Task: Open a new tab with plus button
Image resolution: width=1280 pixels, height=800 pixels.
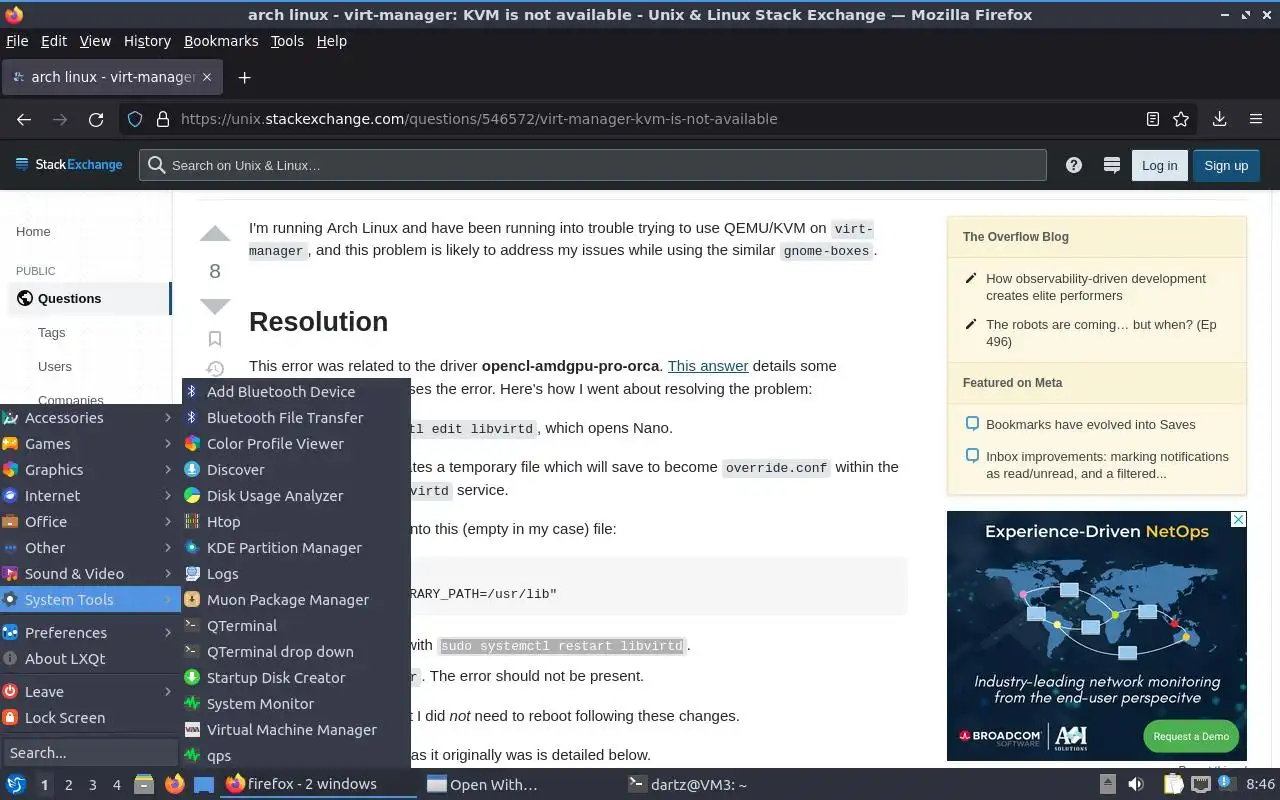Action: pos(244,77)
